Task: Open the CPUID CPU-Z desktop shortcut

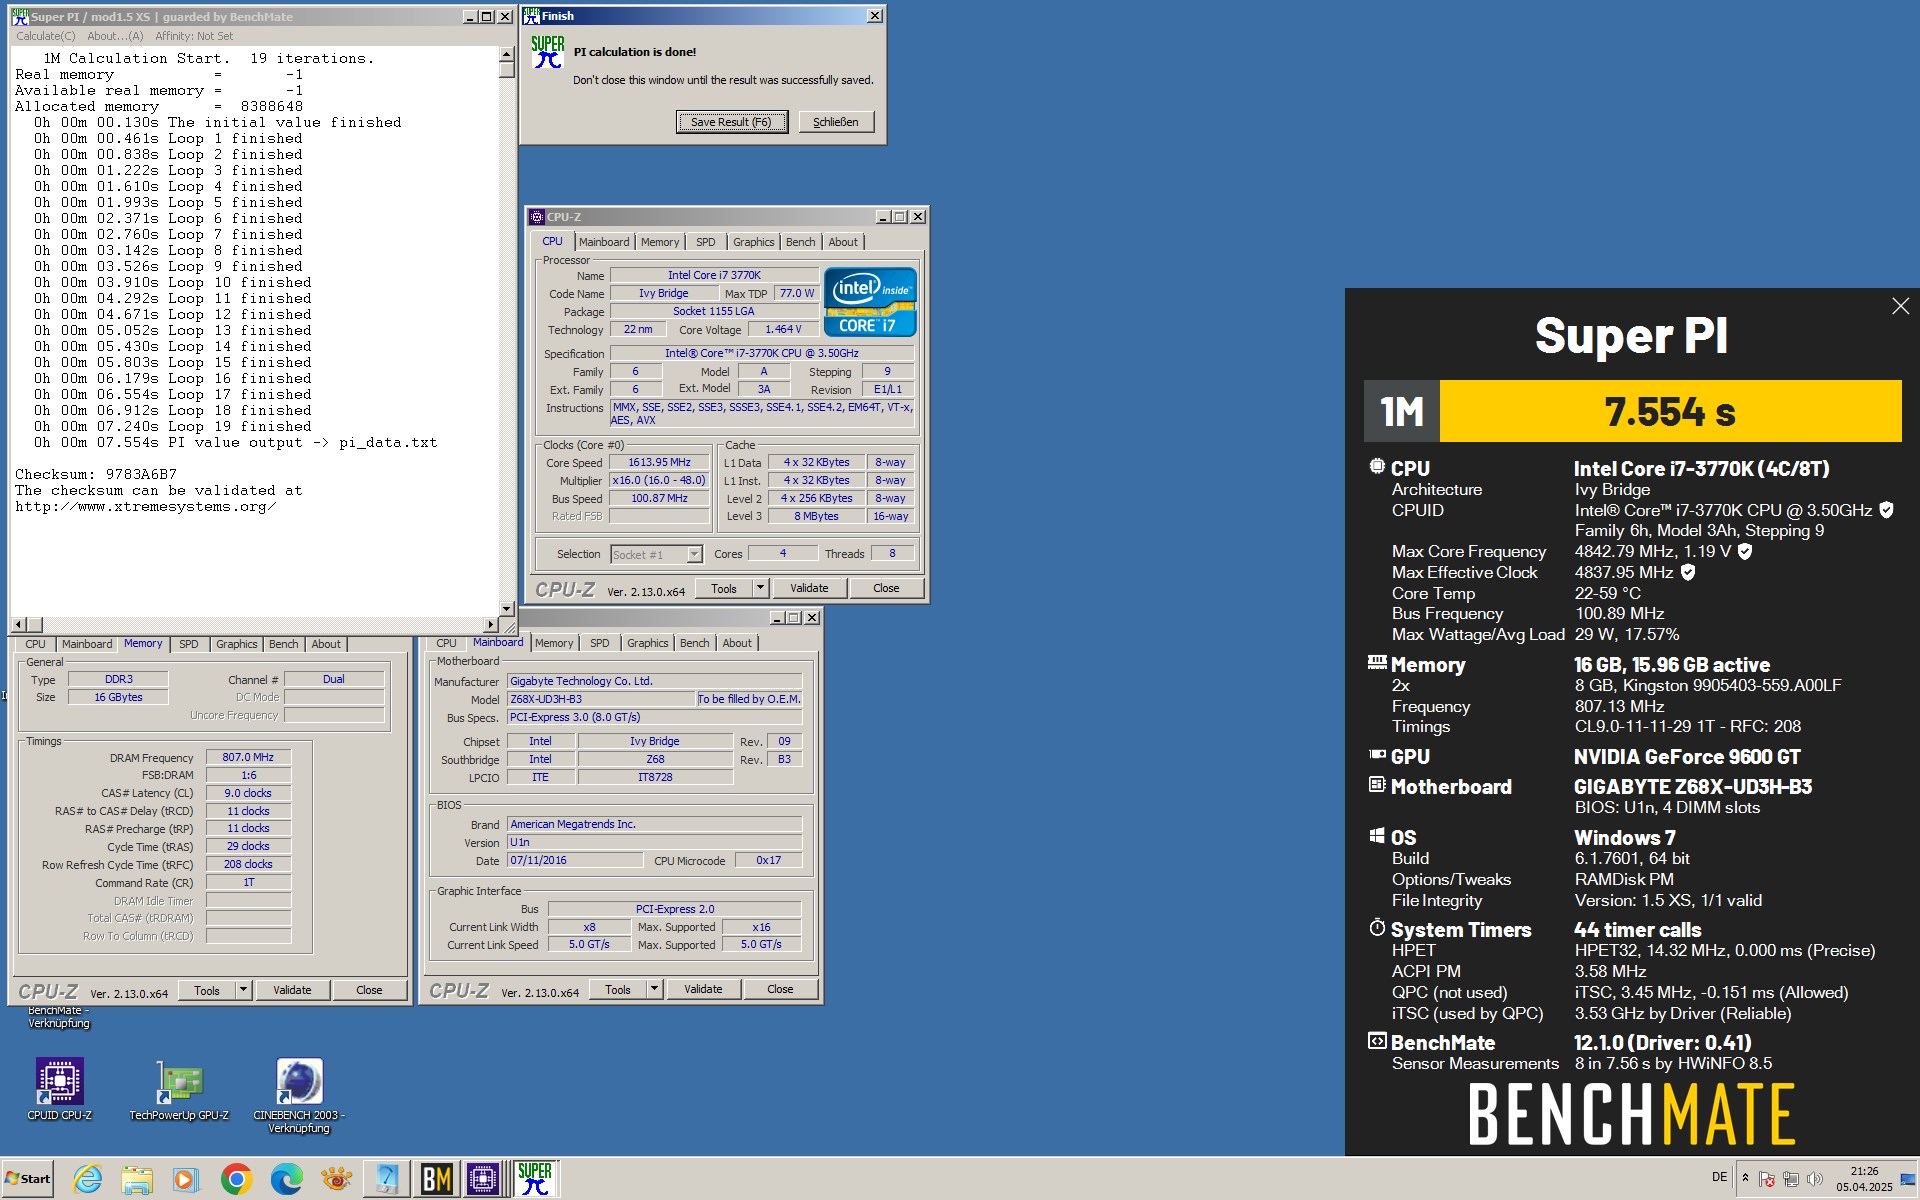Action: [59, 1090]
